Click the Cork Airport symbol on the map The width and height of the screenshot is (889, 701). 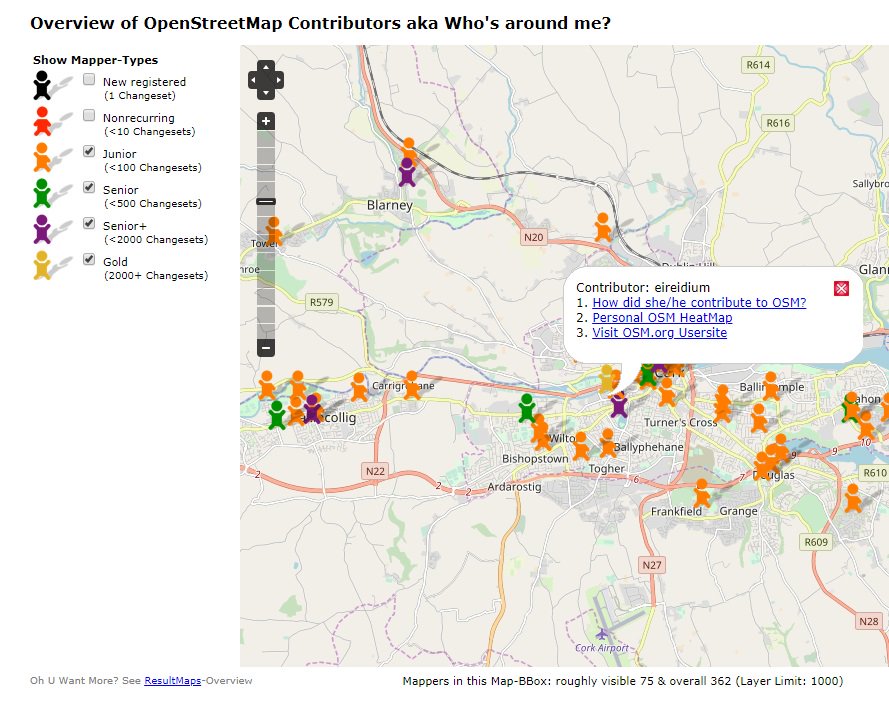point(602,634)
